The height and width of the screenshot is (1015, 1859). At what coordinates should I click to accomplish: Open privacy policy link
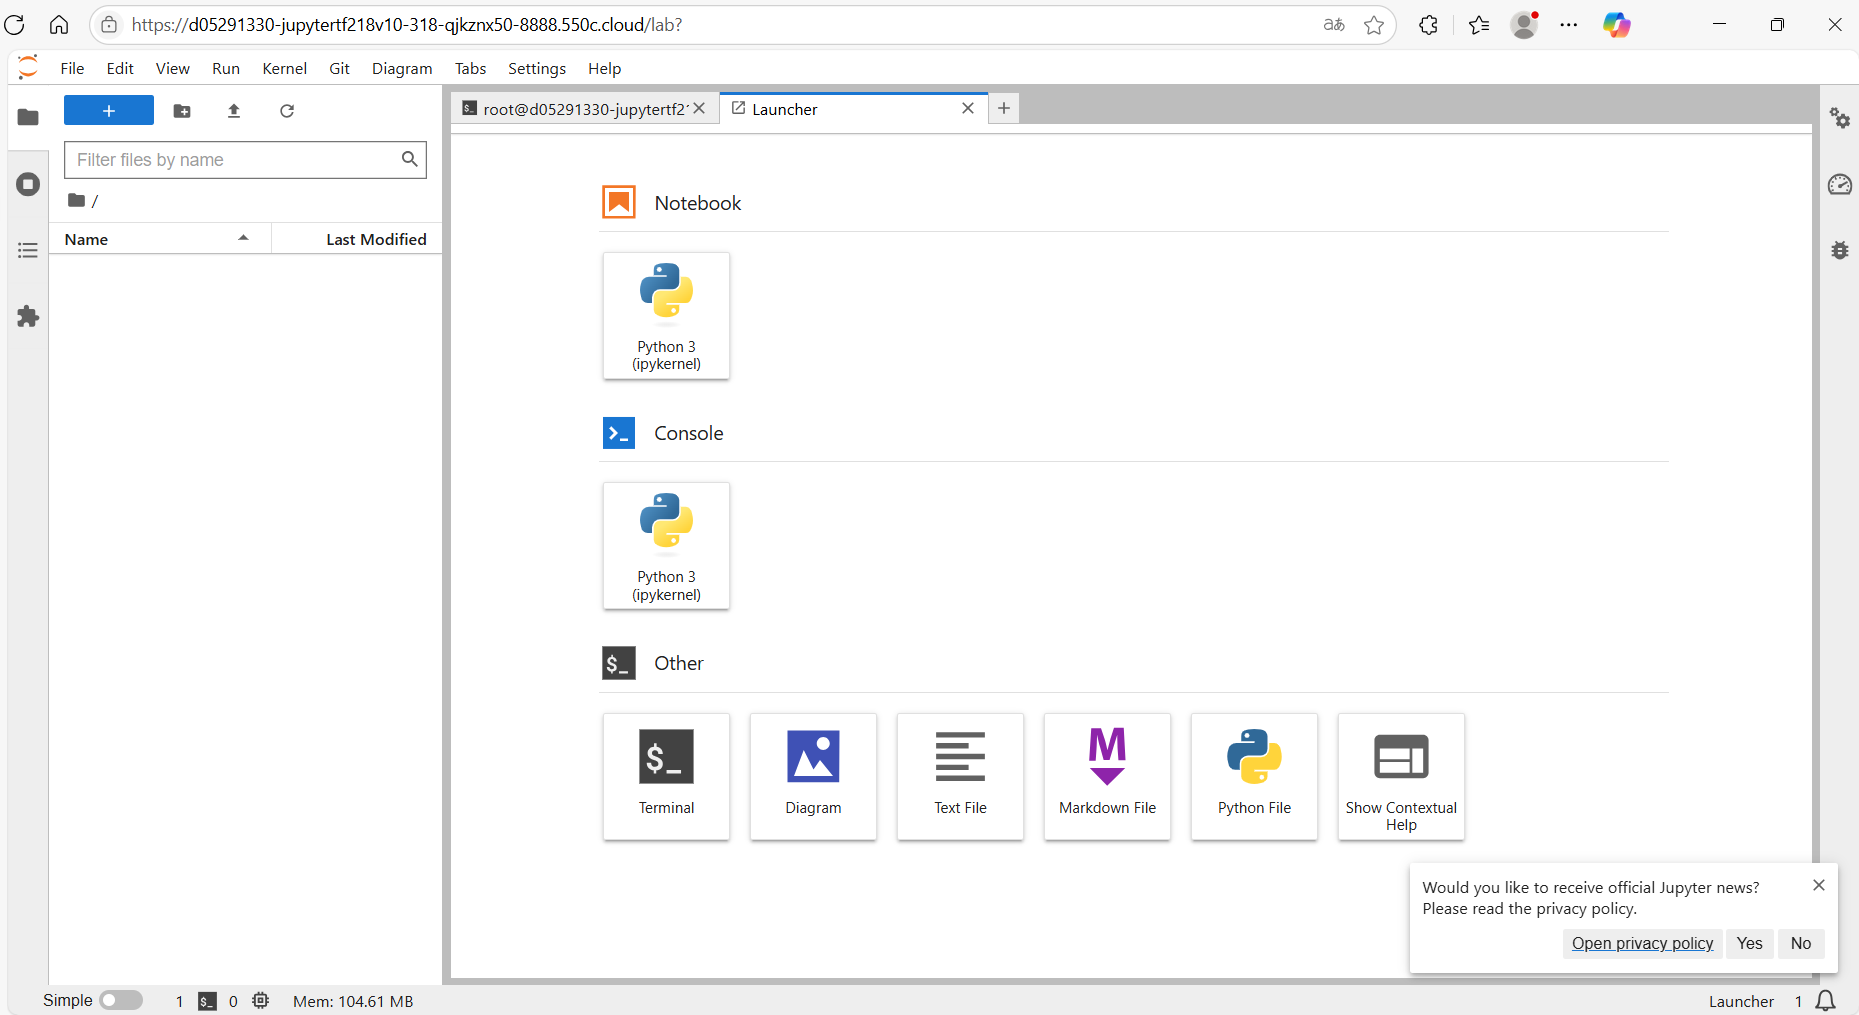pyautogui.click(x=1642, y=943)
